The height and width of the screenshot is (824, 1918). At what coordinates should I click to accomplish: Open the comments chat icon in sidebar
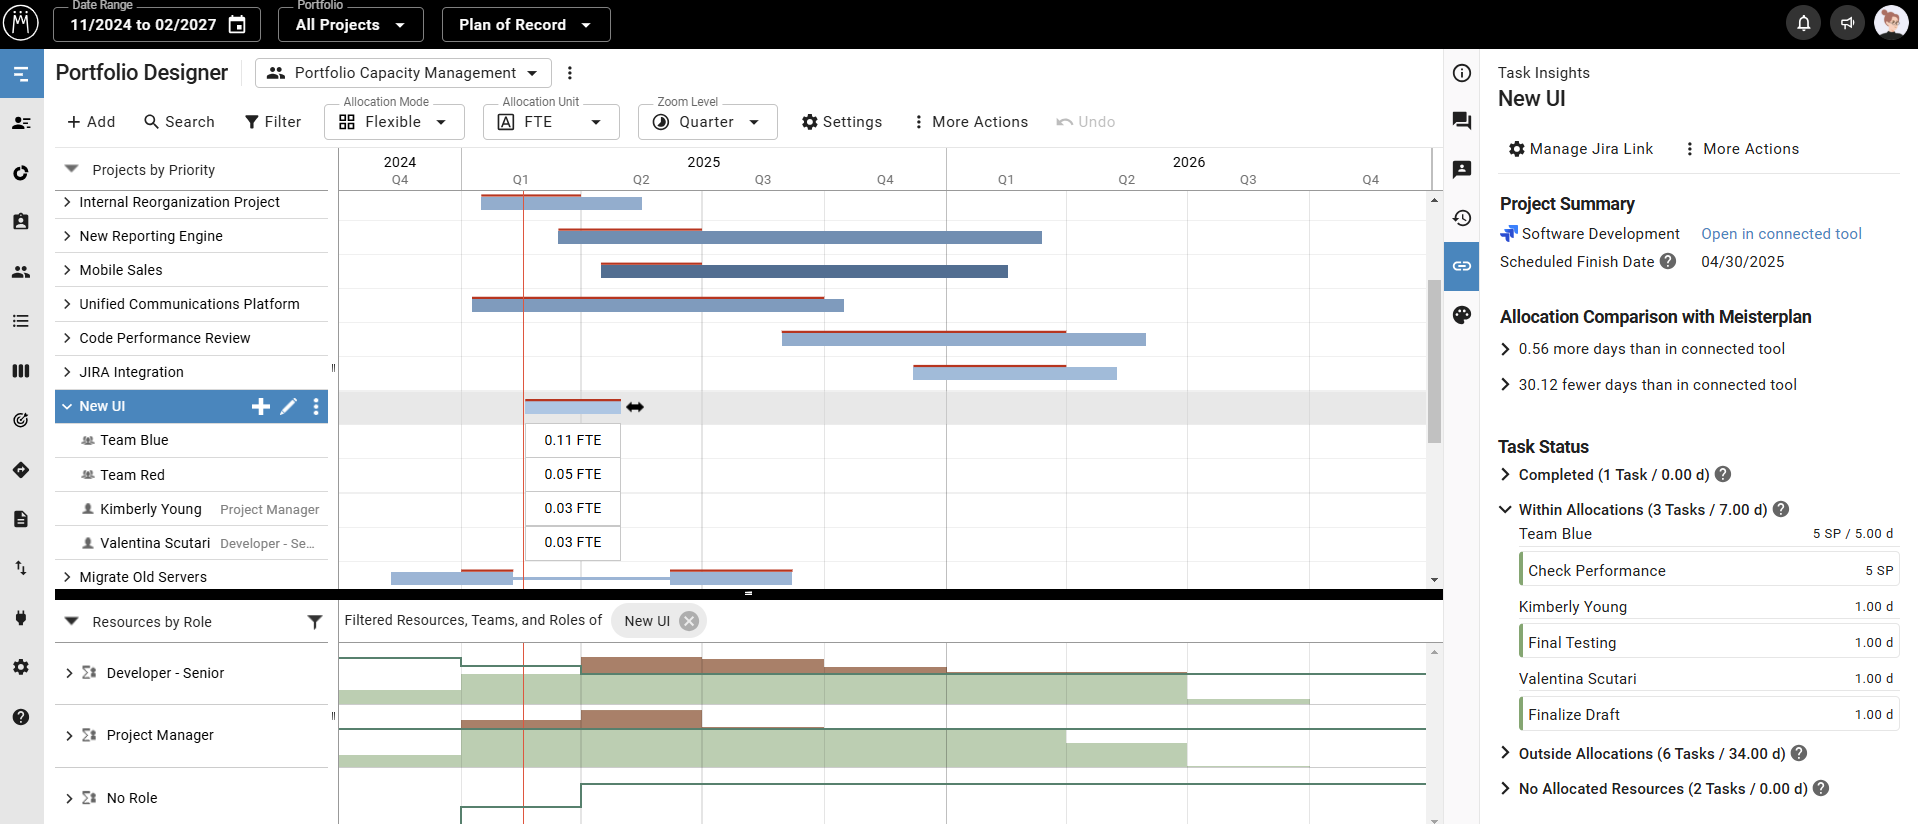click(1461, 121)
